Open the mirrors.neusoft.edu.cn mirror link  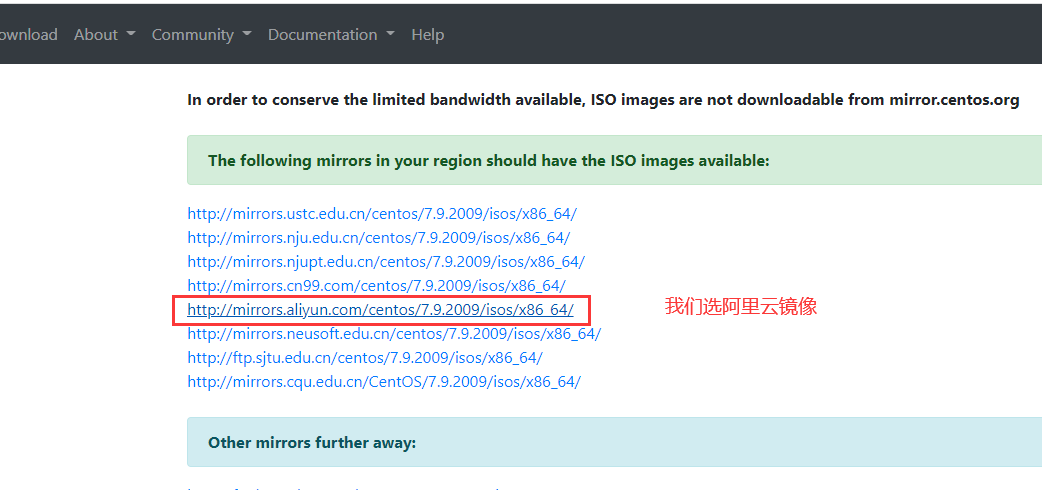click(394, 334)
